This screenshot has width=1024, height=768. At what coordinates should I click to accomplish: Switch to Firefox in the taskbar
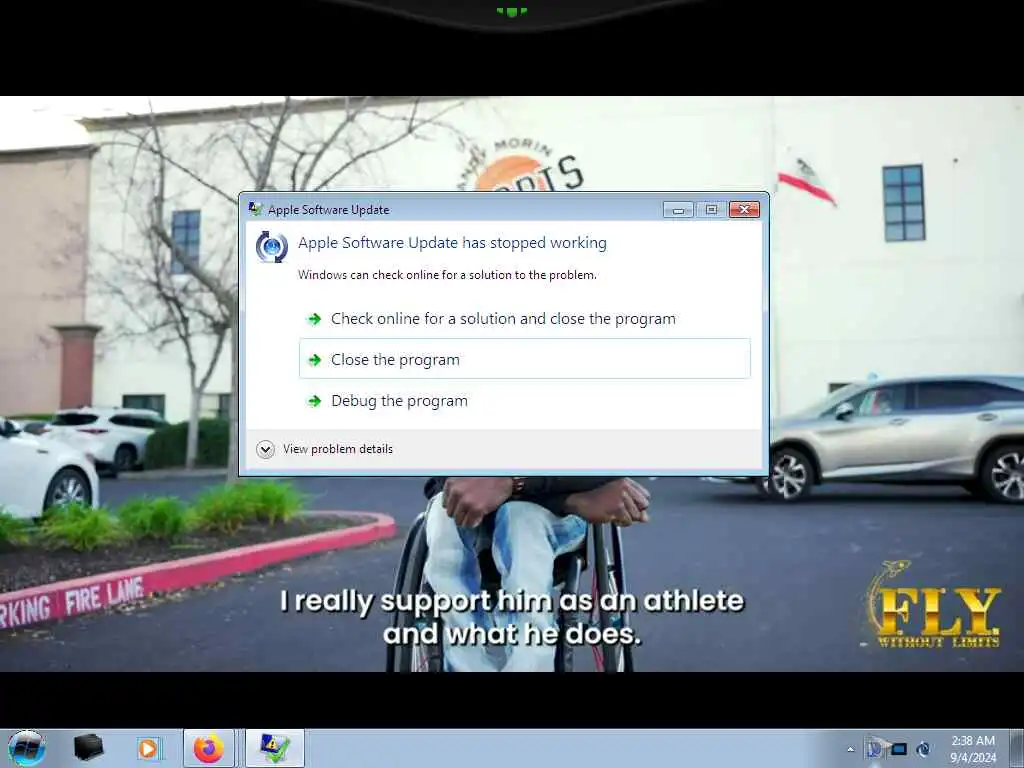tap(208, 748)
